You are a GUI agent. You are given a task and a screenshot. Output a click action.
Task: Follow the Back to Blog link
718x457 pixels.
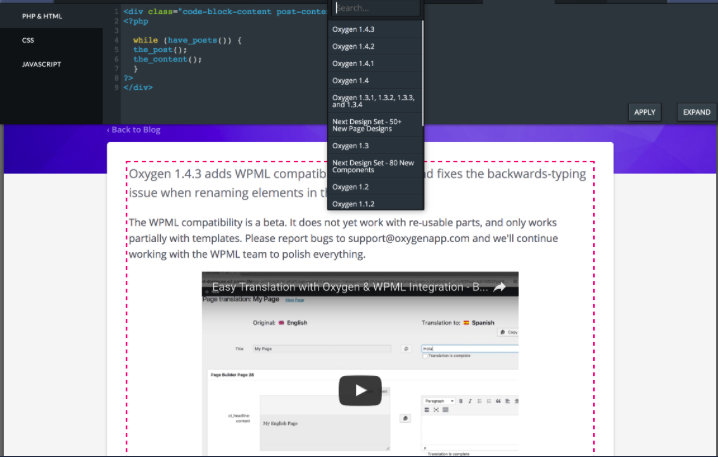134,130
